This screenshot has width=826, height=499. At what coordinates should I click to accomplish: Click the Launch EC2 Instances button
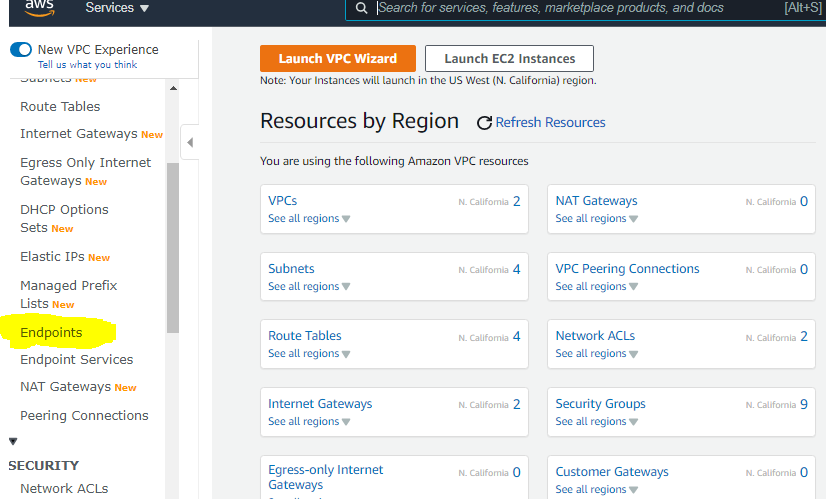509,58
